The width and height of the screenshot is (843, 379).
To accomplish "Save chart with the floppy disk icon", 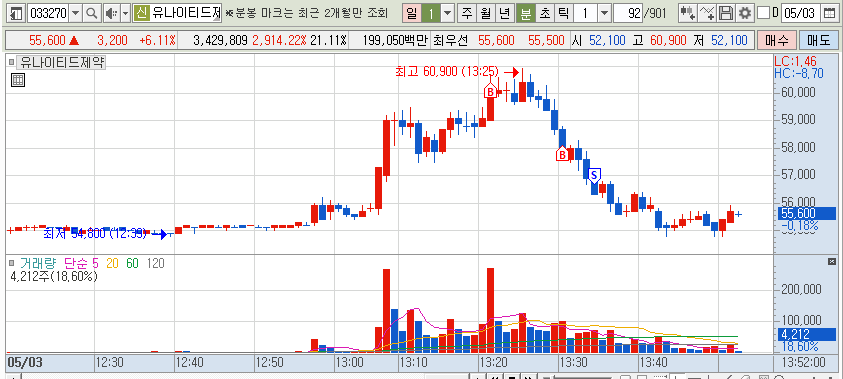I will pos(726,13).
